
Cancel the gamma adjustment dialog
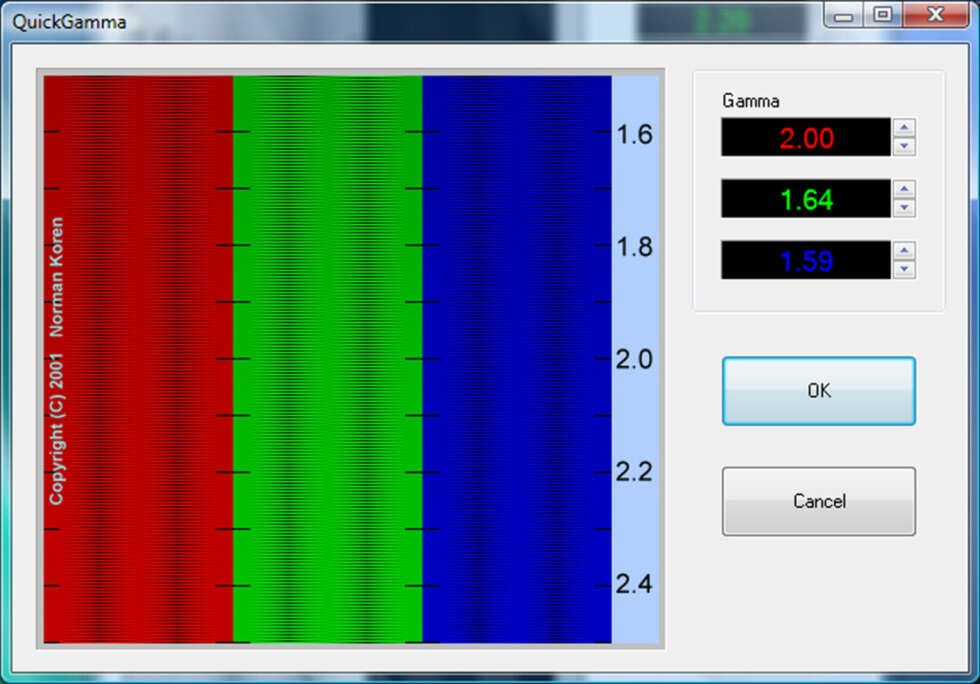point(819,501)
